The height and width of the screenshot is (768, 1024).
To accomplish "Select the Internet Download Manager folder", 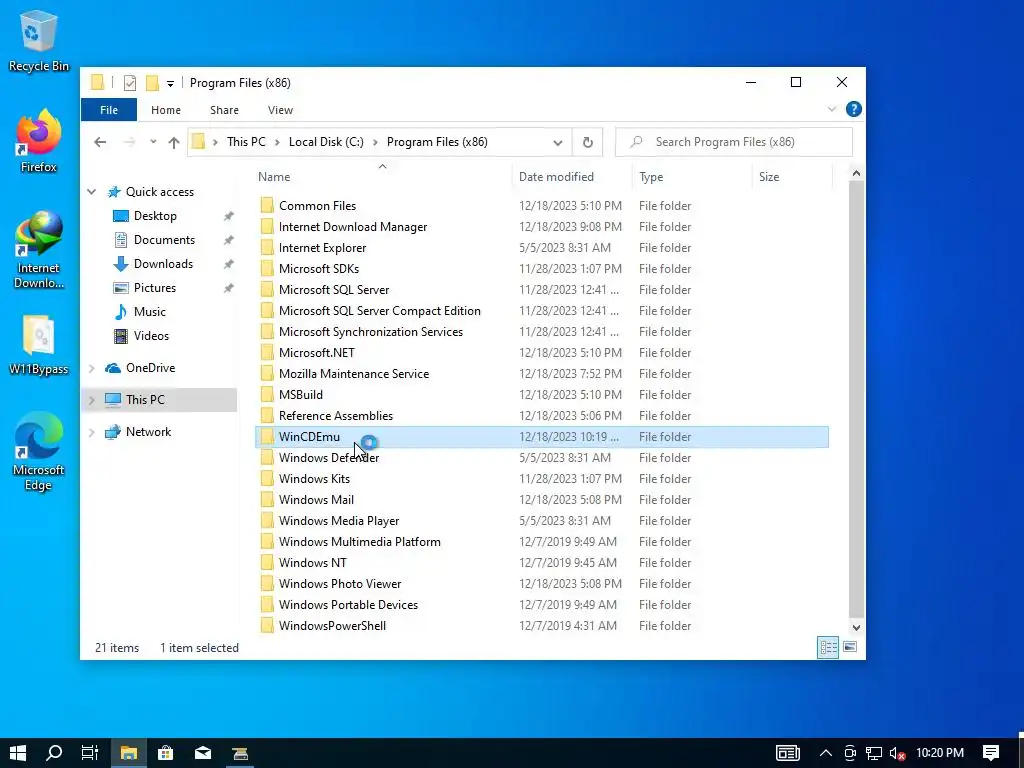I will coord(542,227).
